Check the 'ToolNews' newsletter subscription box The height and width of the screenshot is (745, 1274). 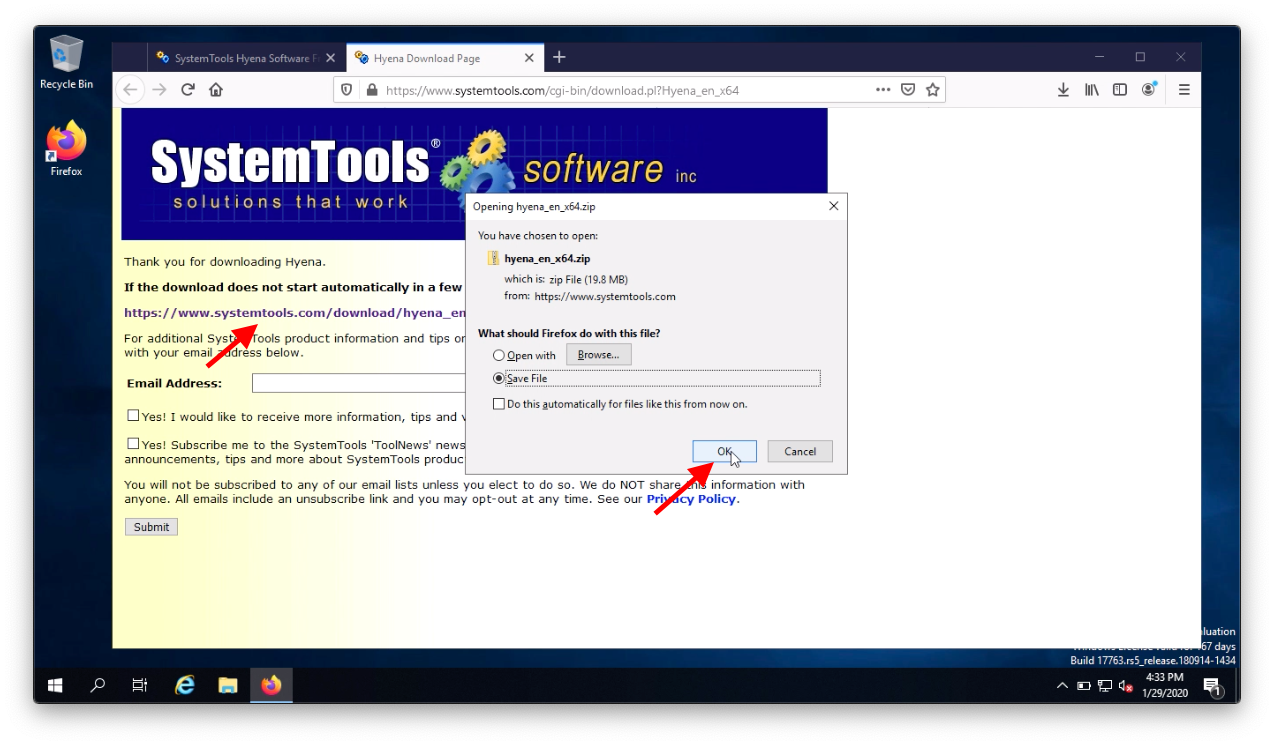click(x=132, y=443)
